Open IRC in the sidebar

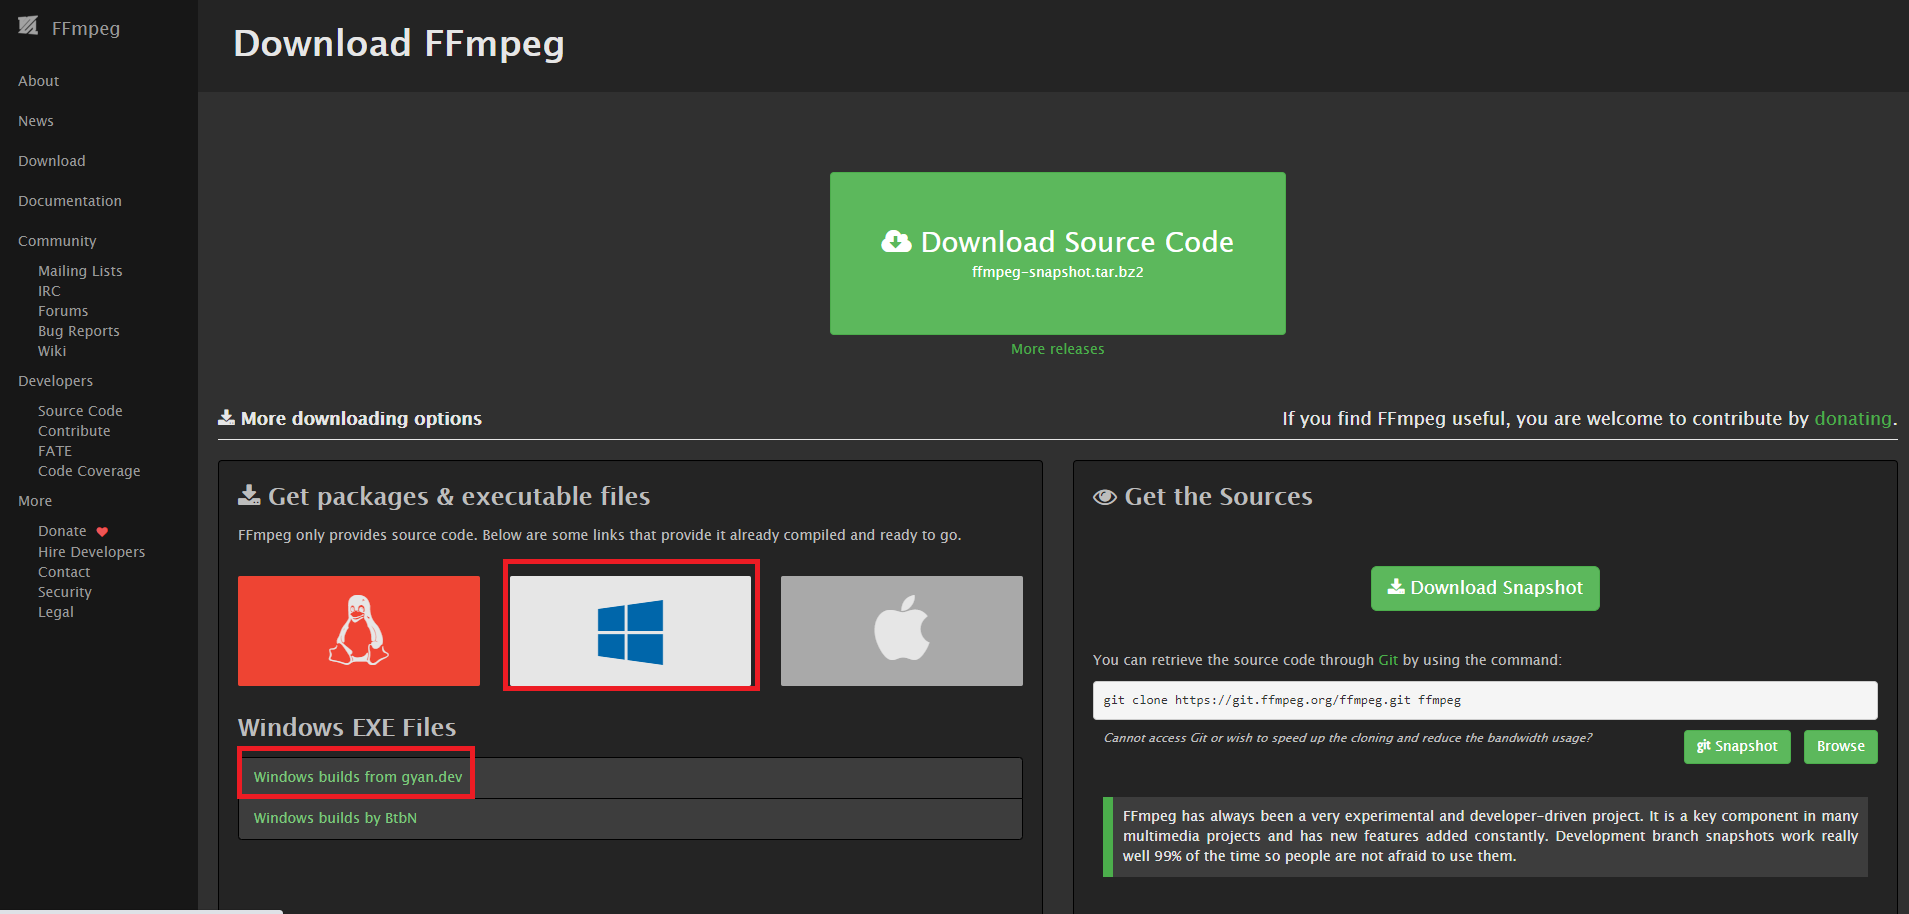49,291
